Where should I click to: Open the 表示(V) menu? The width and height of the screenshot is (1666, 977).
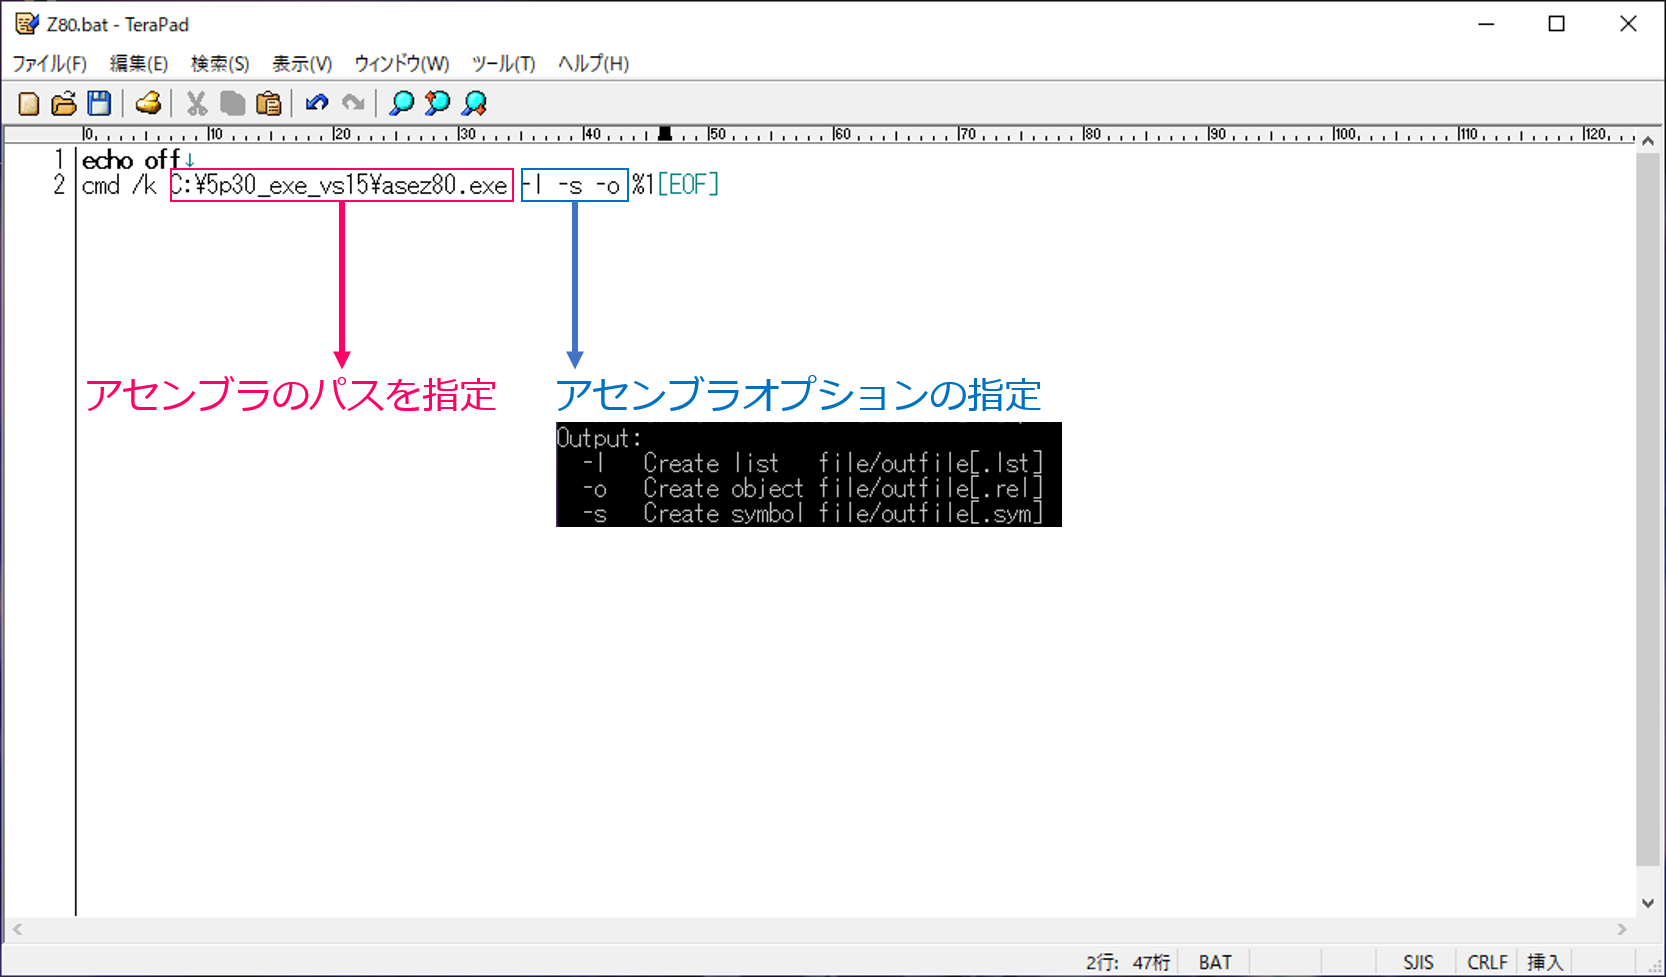click(301, 63)
